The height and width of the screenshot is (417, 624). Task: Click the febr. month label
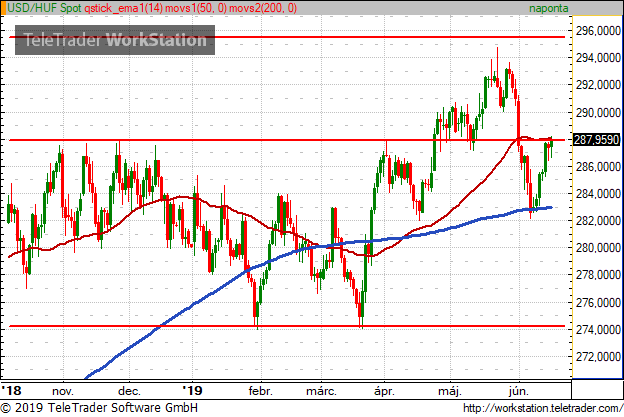click(261, 391)
